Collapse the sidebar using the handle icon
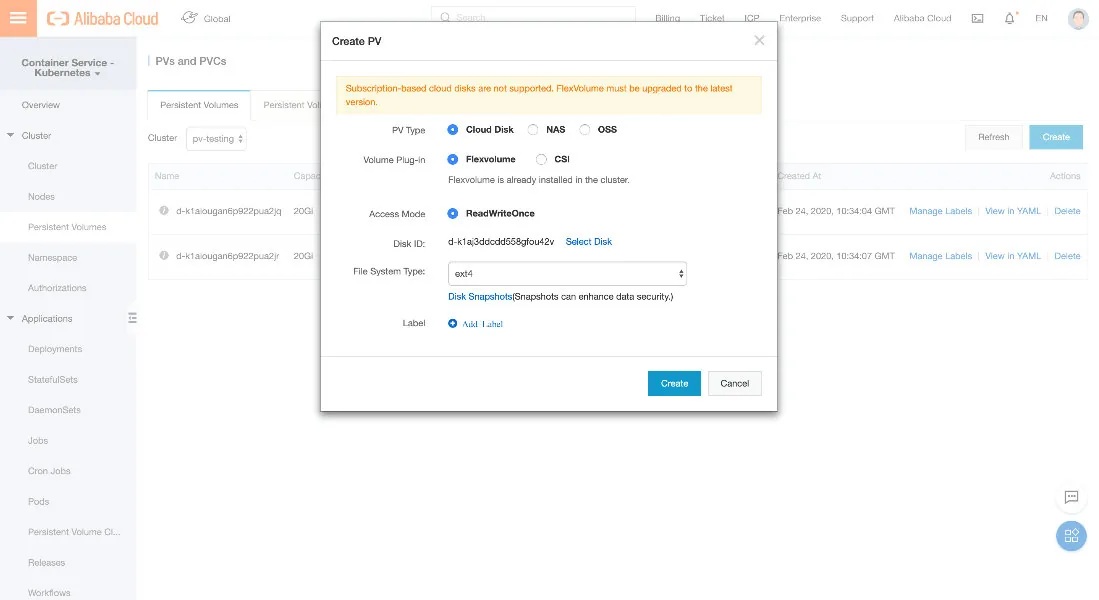The height and width of the screenshot is (600, 1099). (x=132, y=318)
